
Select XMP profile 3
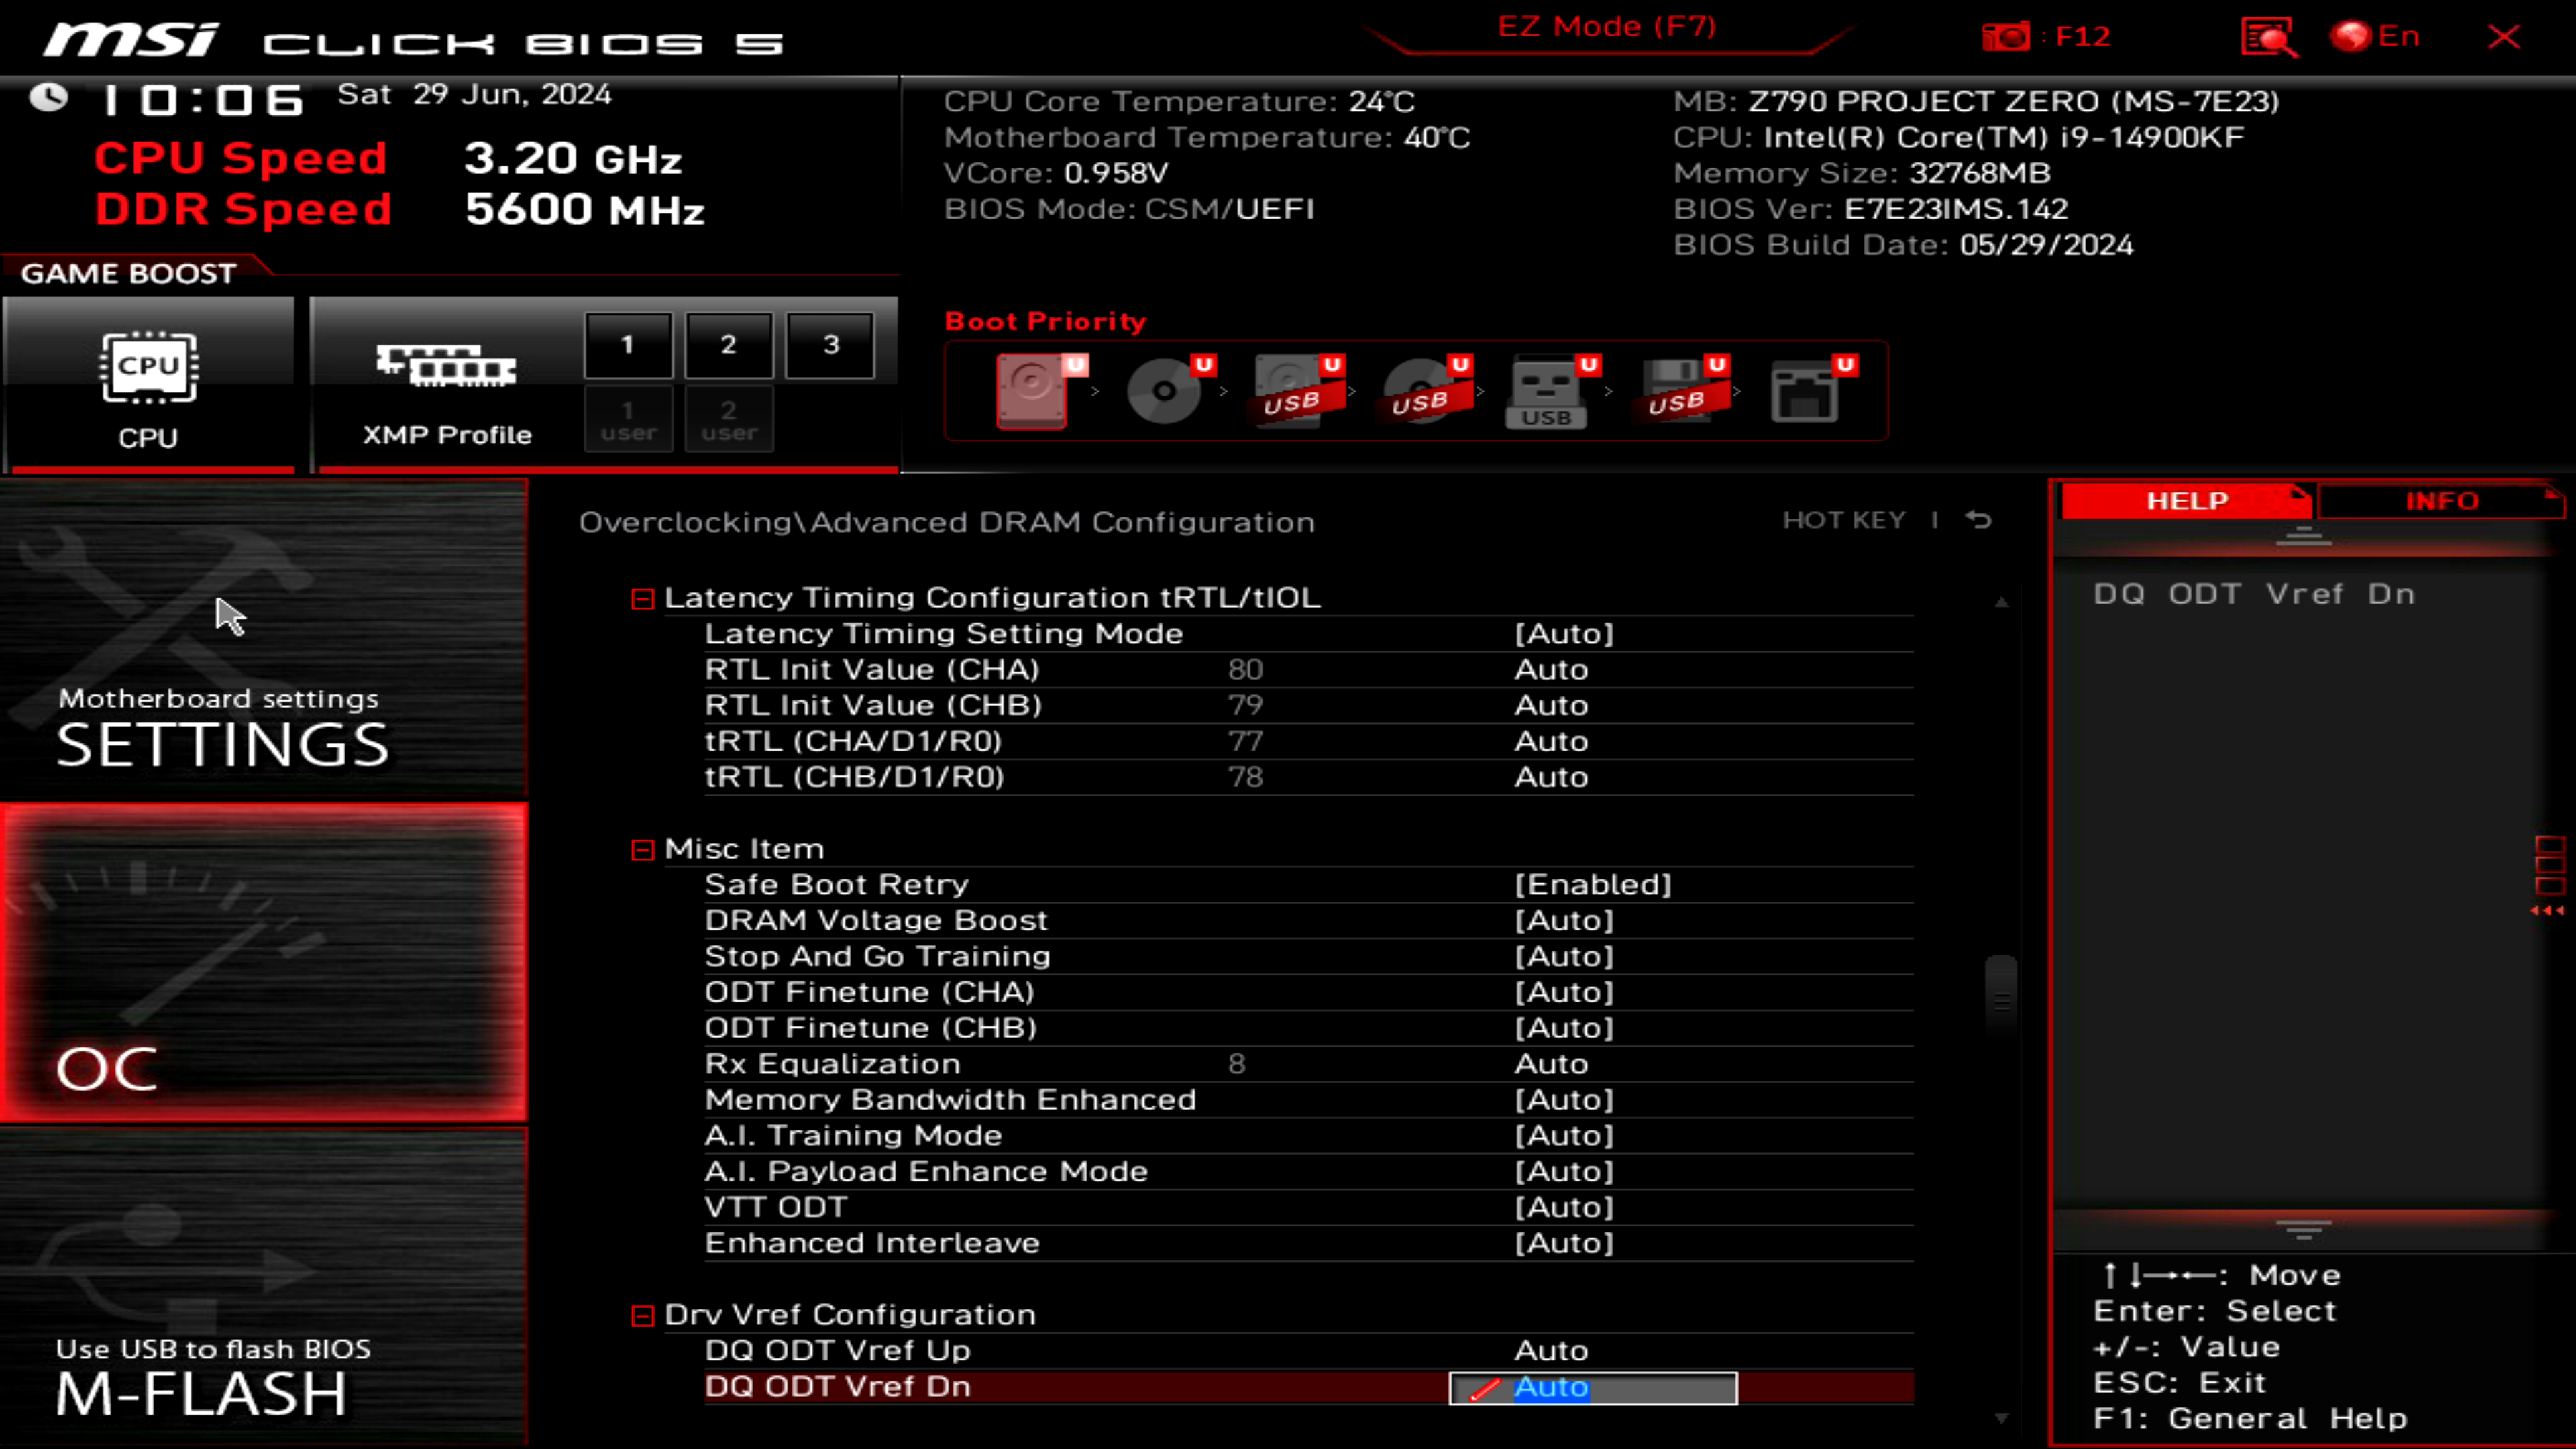[830, 345]
